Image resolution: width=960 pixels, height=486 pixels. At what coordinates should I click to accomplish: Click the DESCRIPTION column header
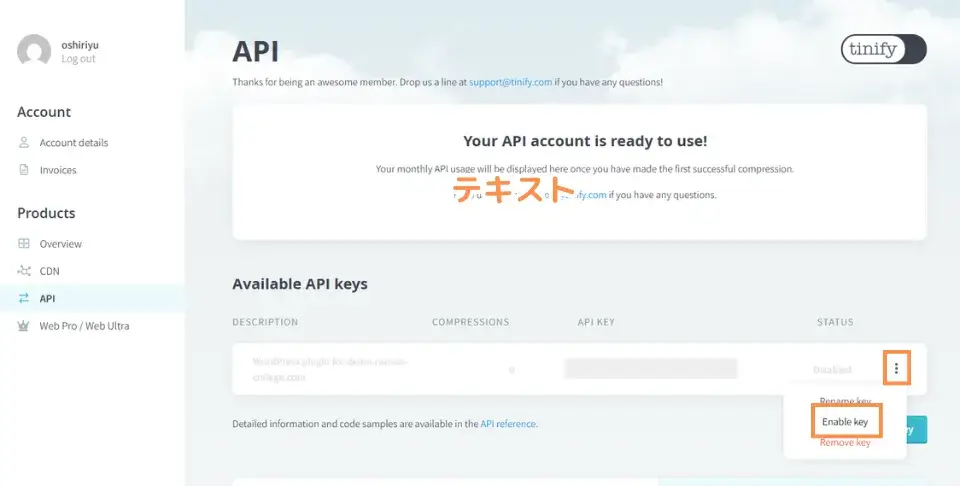265,322
